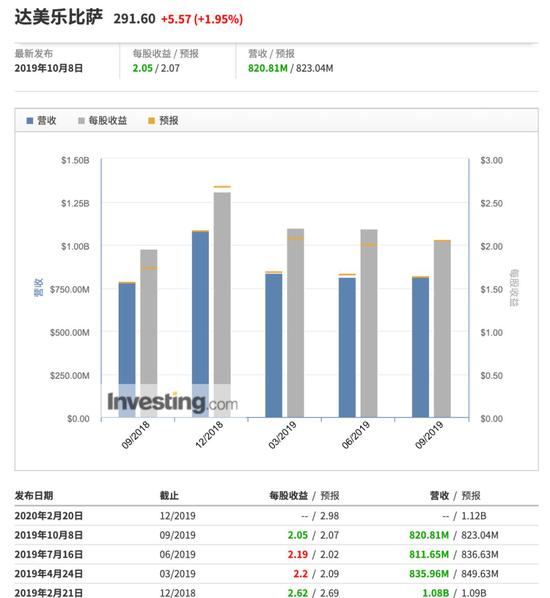Click the 12/2018 x-axis label
This screenshot has height=598, width=550.
(209, 435)
